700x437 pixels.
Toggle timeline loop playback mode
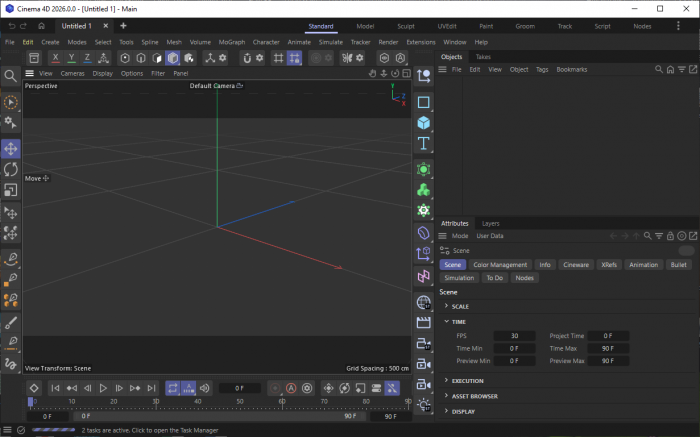173,388
